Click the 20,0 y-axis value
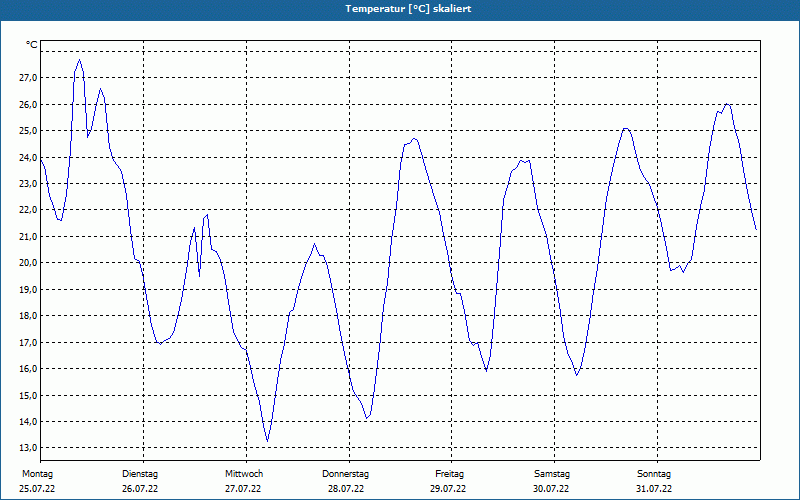This screenshot has height=500, width=800. coord(28,263)
